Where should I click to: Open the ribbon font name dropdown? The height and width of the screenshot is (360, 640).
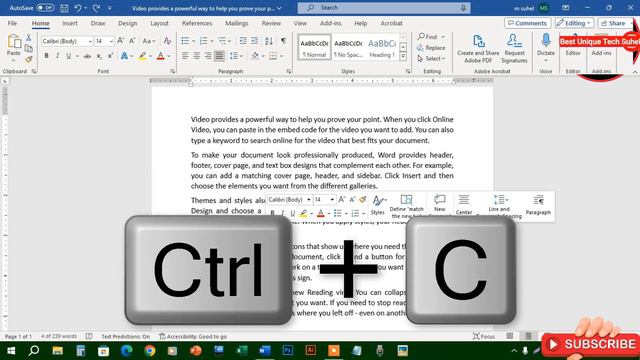90,41
